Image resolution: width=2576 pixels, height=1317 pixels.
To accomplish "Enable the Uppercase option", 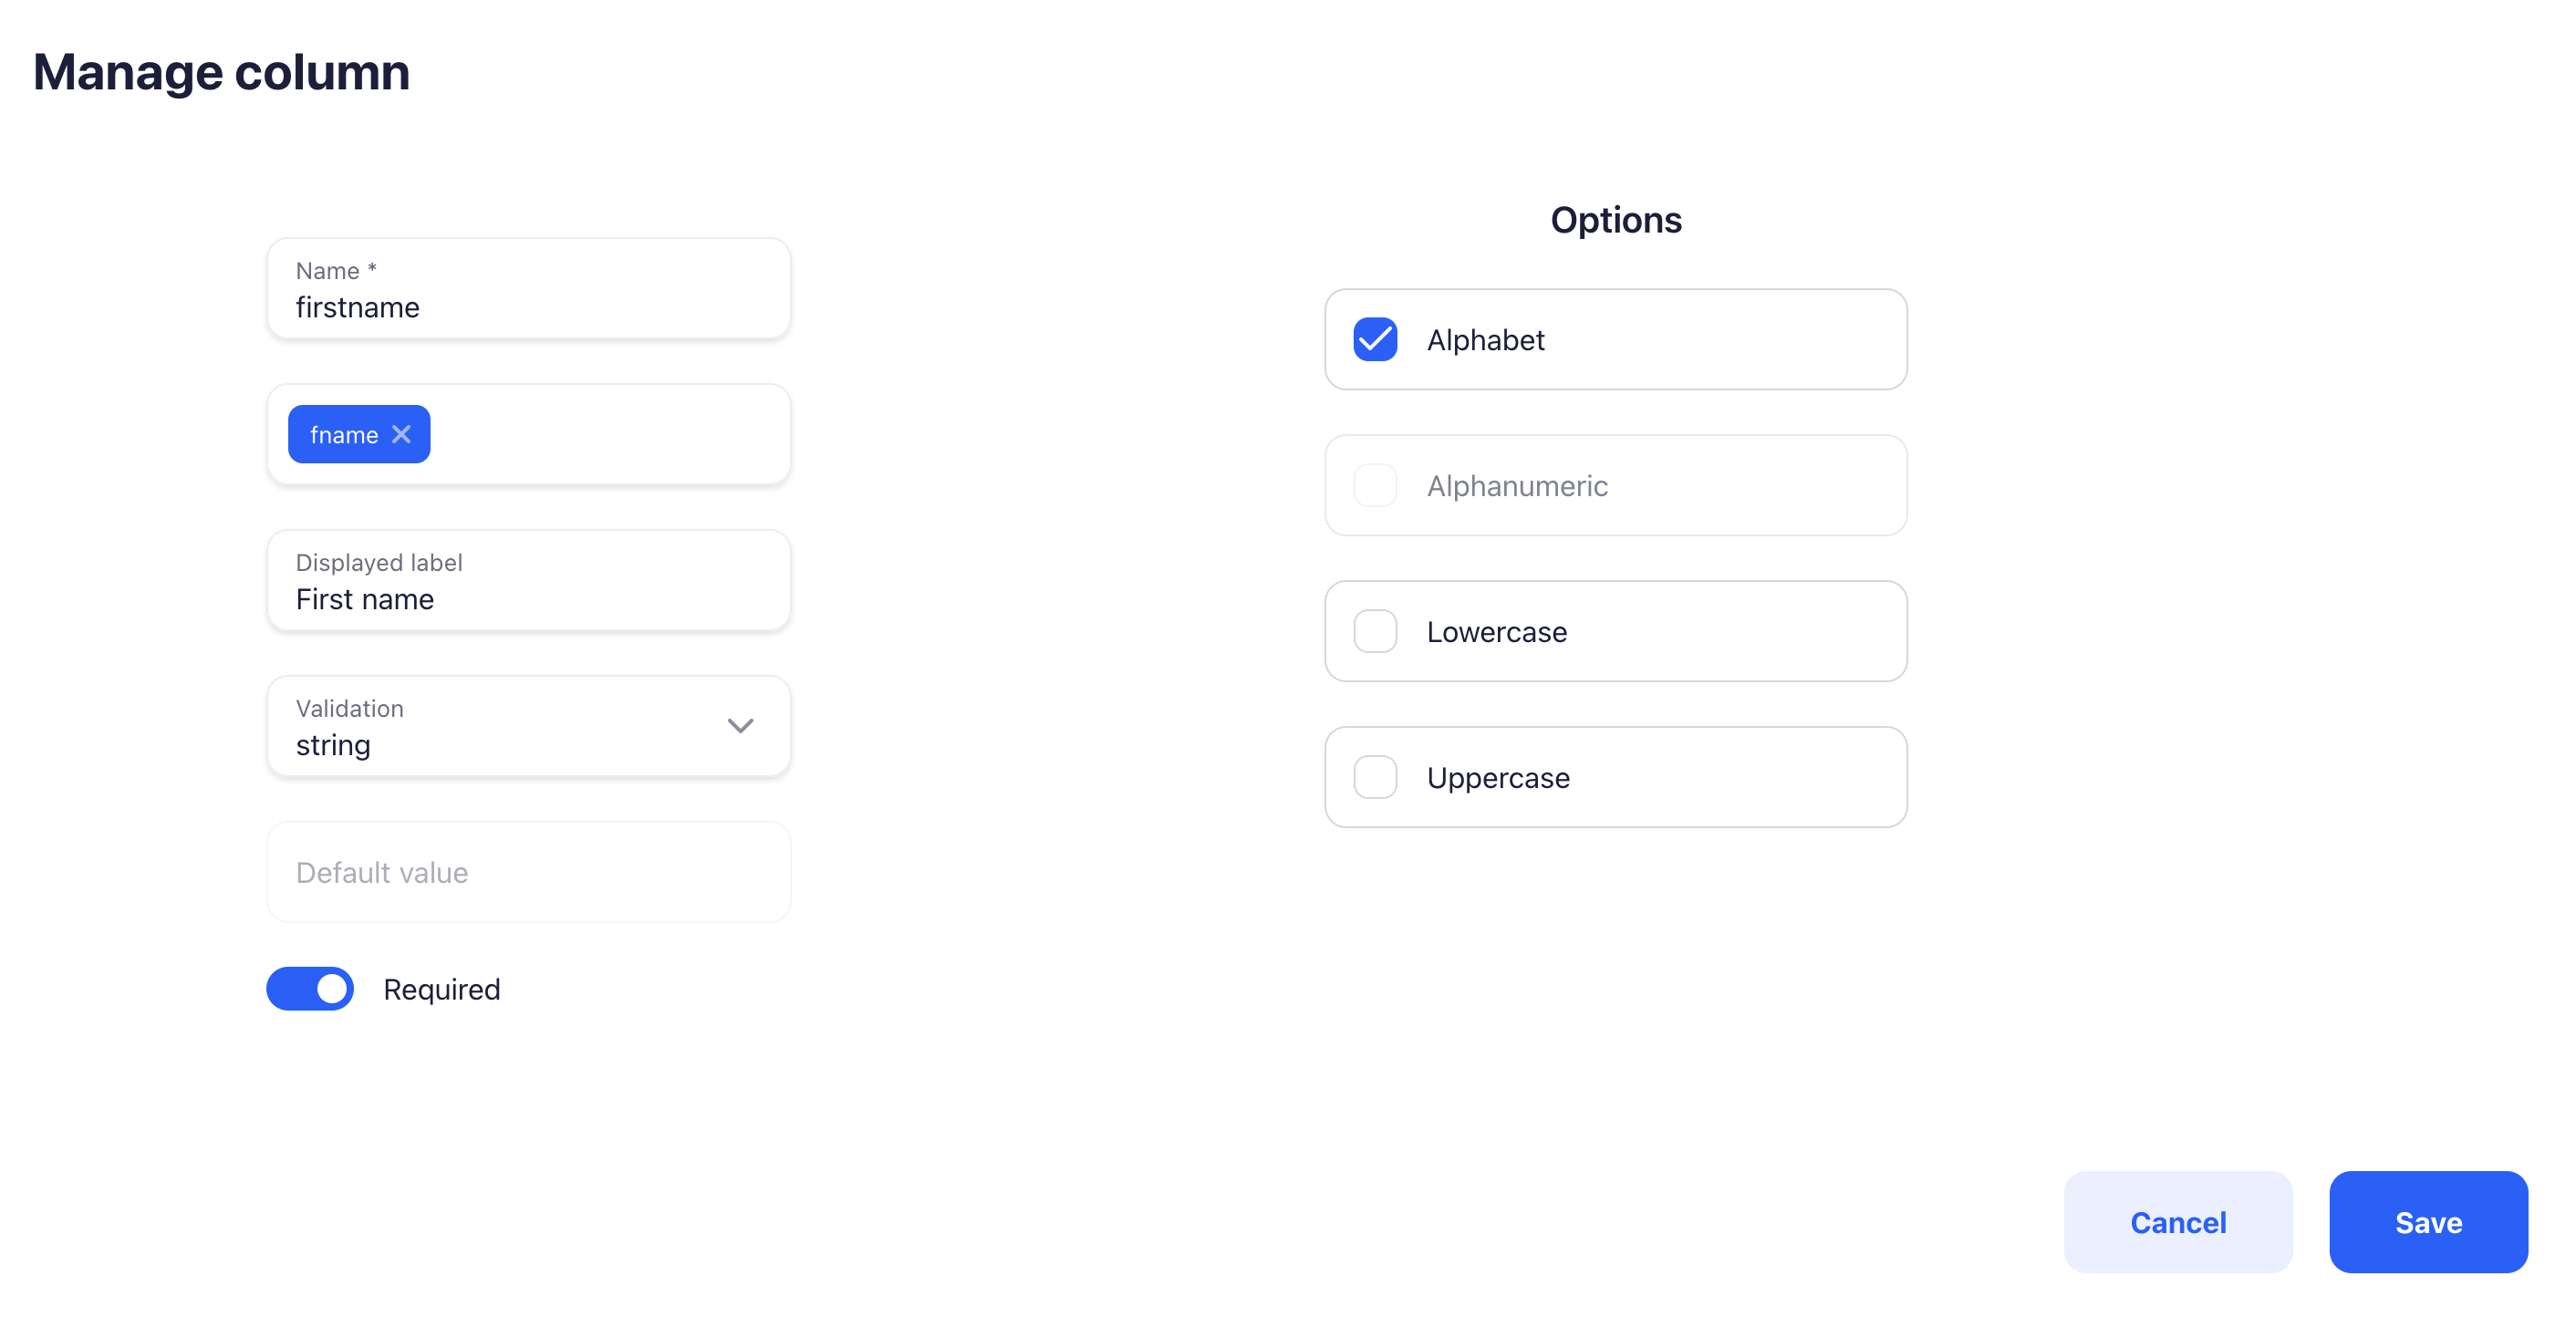I will [x=1376, y=776].
